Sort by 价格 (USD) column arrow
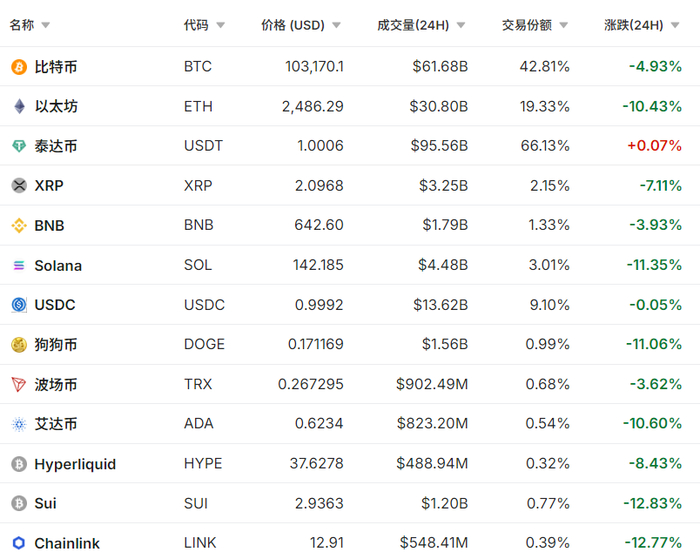The height and width of the screenshot is (559, 700). [x=336, y=26]
